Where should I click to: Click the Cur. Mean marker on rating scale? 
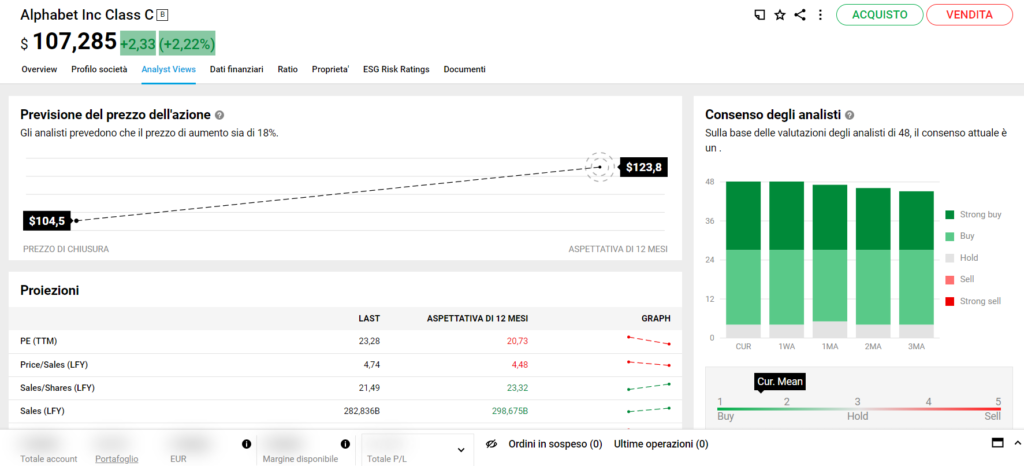[780, 382]
